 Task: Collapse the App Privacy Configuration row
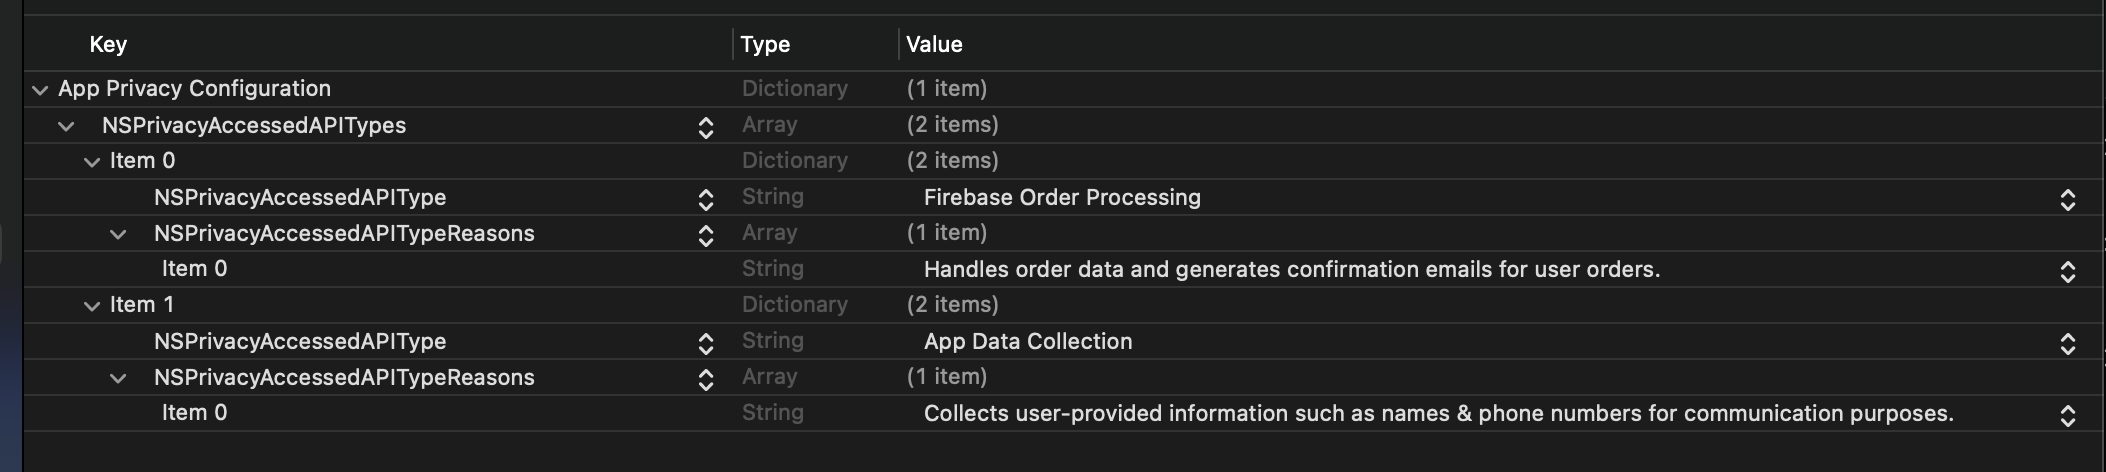pos(40,90)
